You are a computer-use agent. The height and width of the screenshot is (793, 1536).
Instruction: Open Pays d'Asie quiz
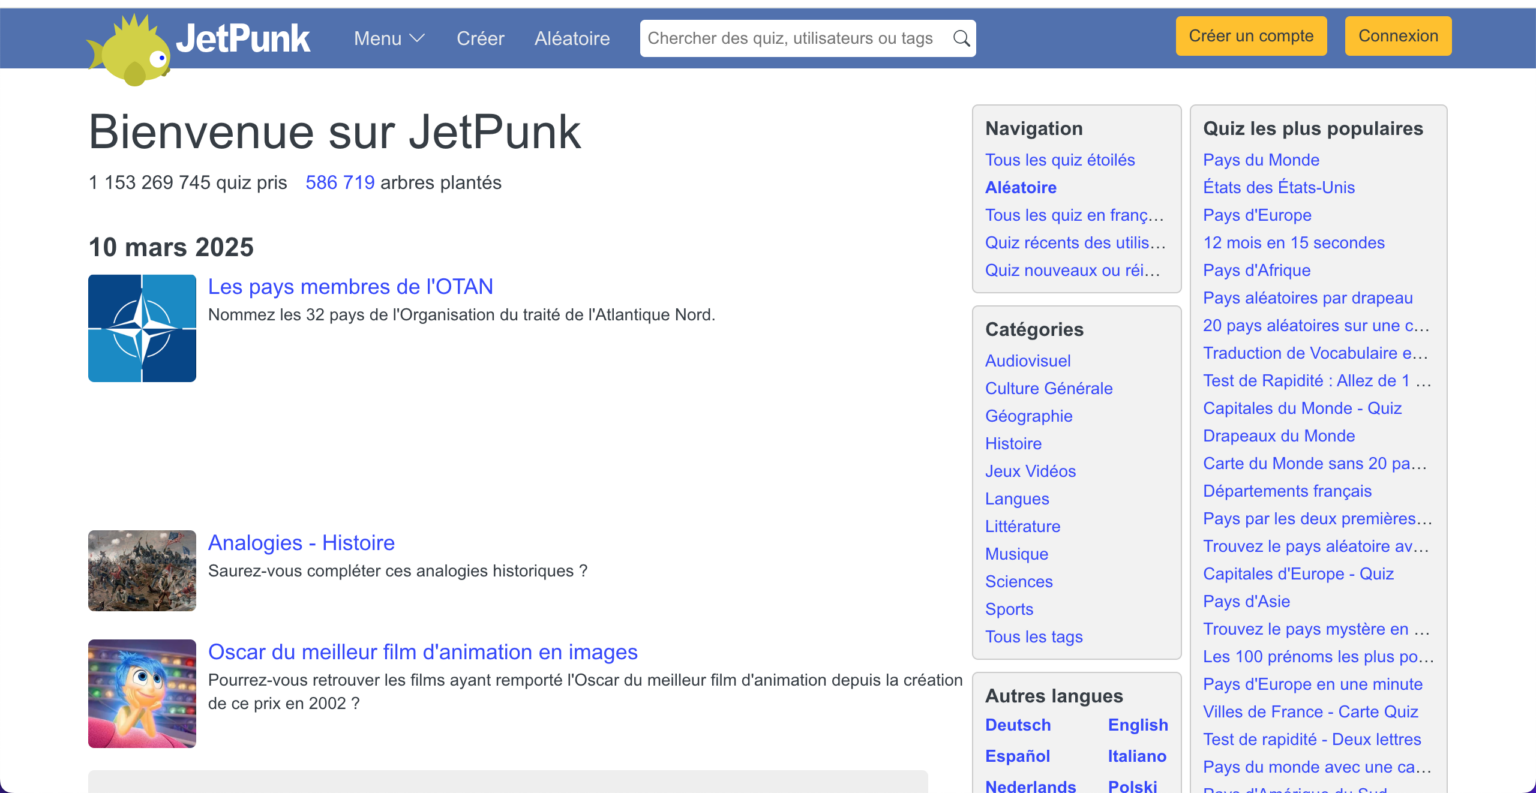coord(1246,602)
